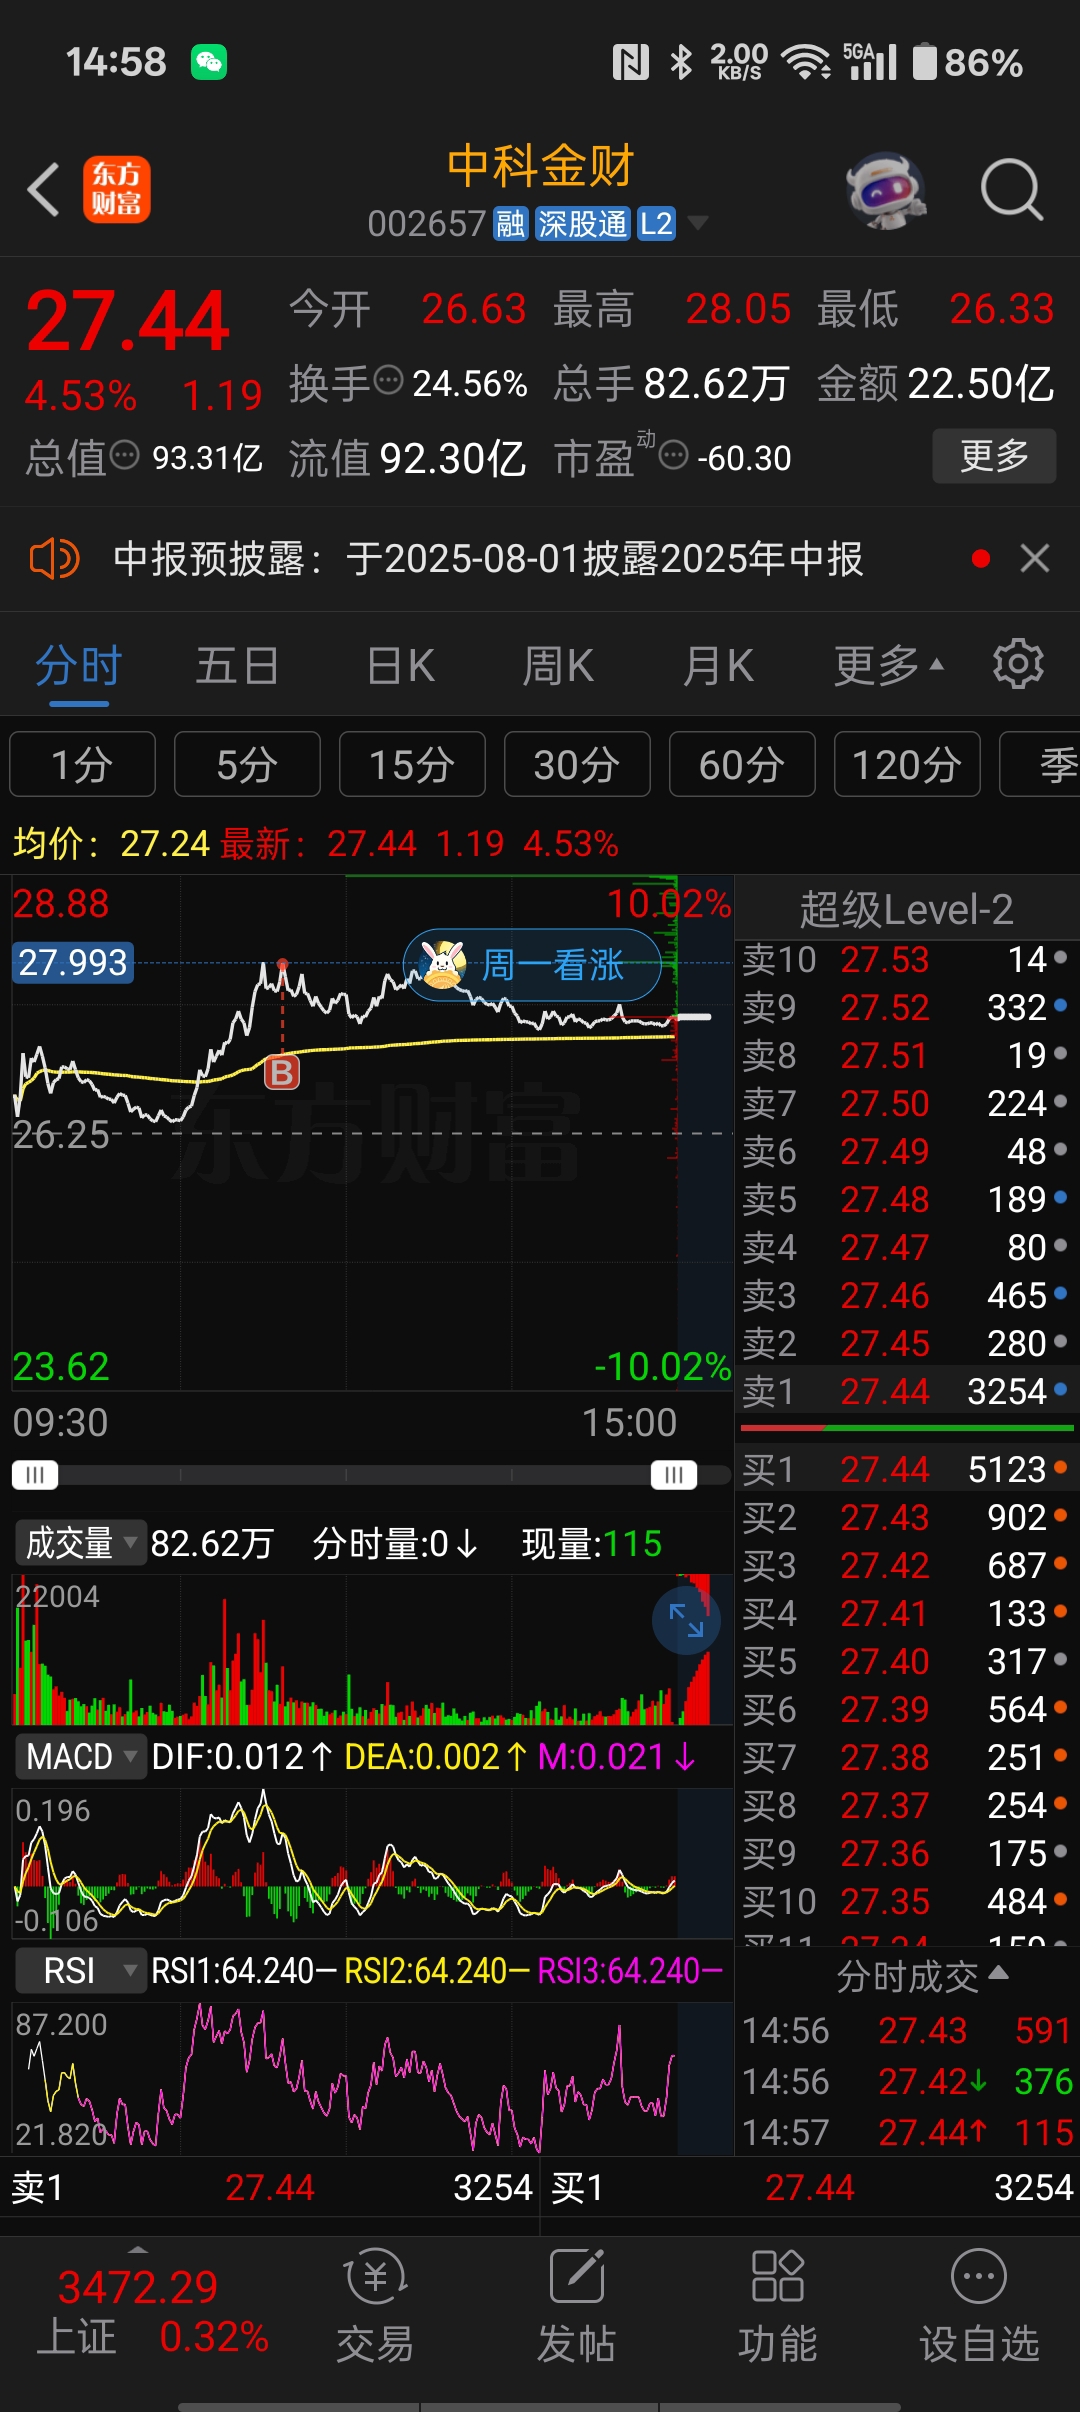Switch to 月K tab
Viewport: 1080px width, 2412px height.
[x=718, y=665]
